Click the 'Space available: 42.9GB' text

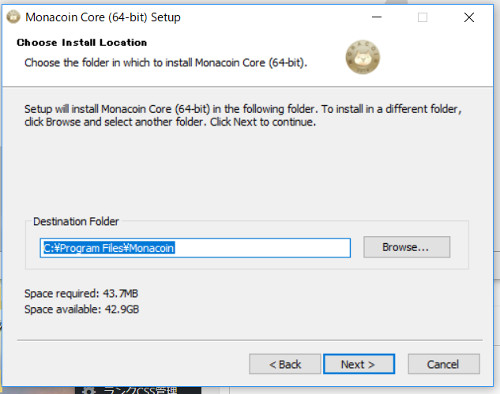82,309
